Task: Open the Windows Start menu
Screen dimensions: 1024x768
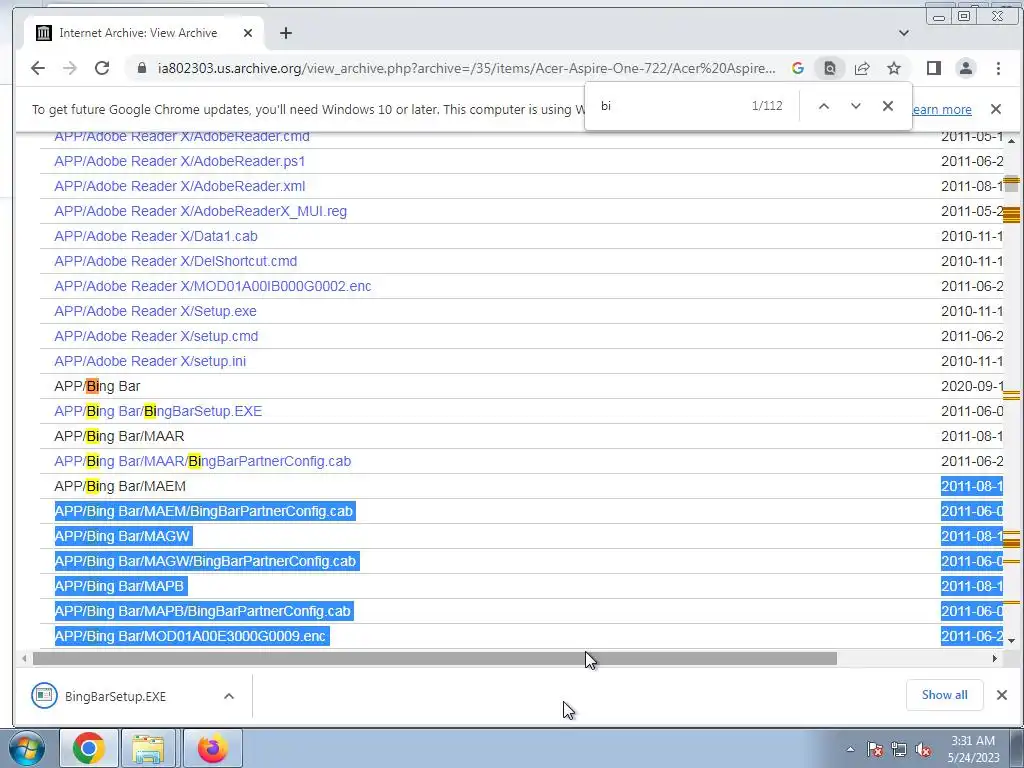Action: click(x=27, y=748)
